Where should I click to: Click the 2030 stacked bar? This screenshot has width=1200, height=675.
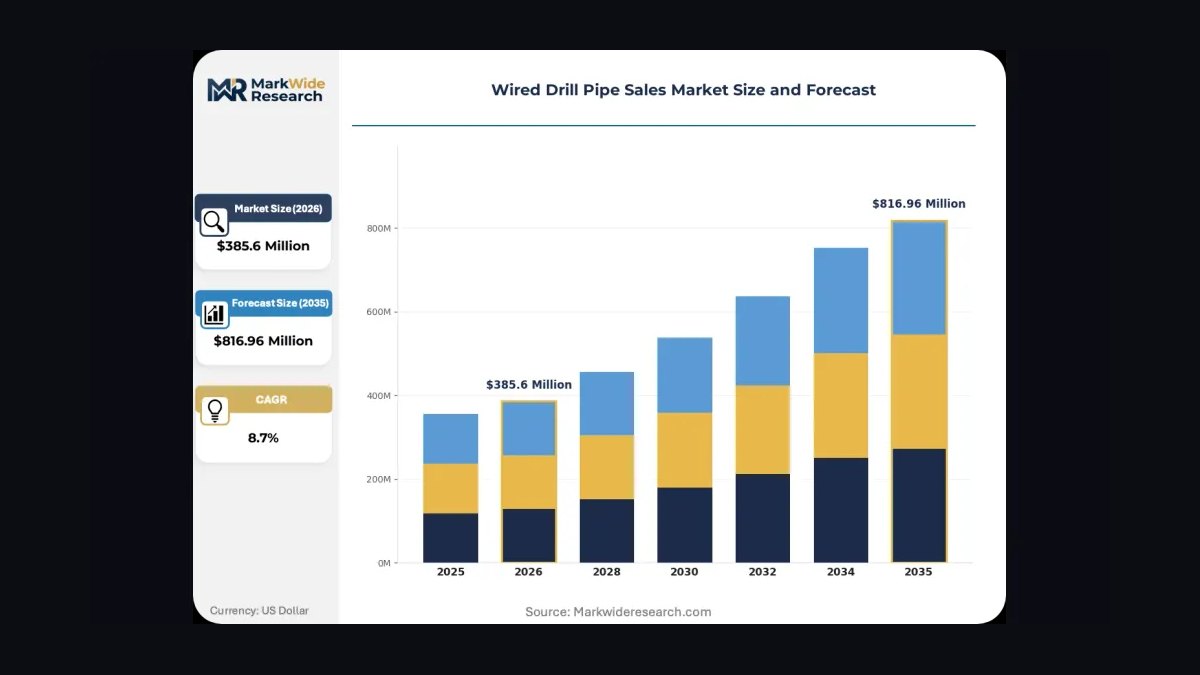click(x=684, y=450)
